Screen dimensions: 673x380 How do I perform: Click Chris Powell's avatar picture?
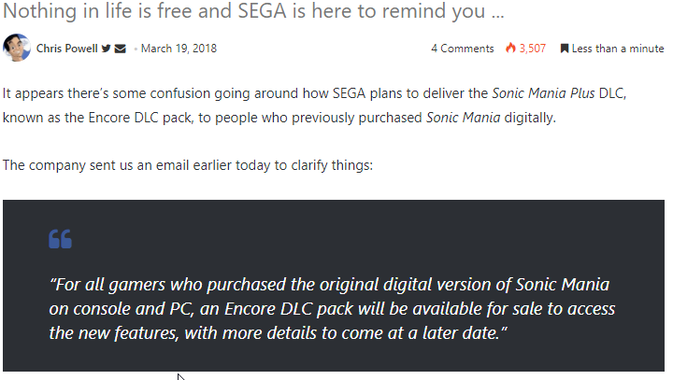coord(17,48)
